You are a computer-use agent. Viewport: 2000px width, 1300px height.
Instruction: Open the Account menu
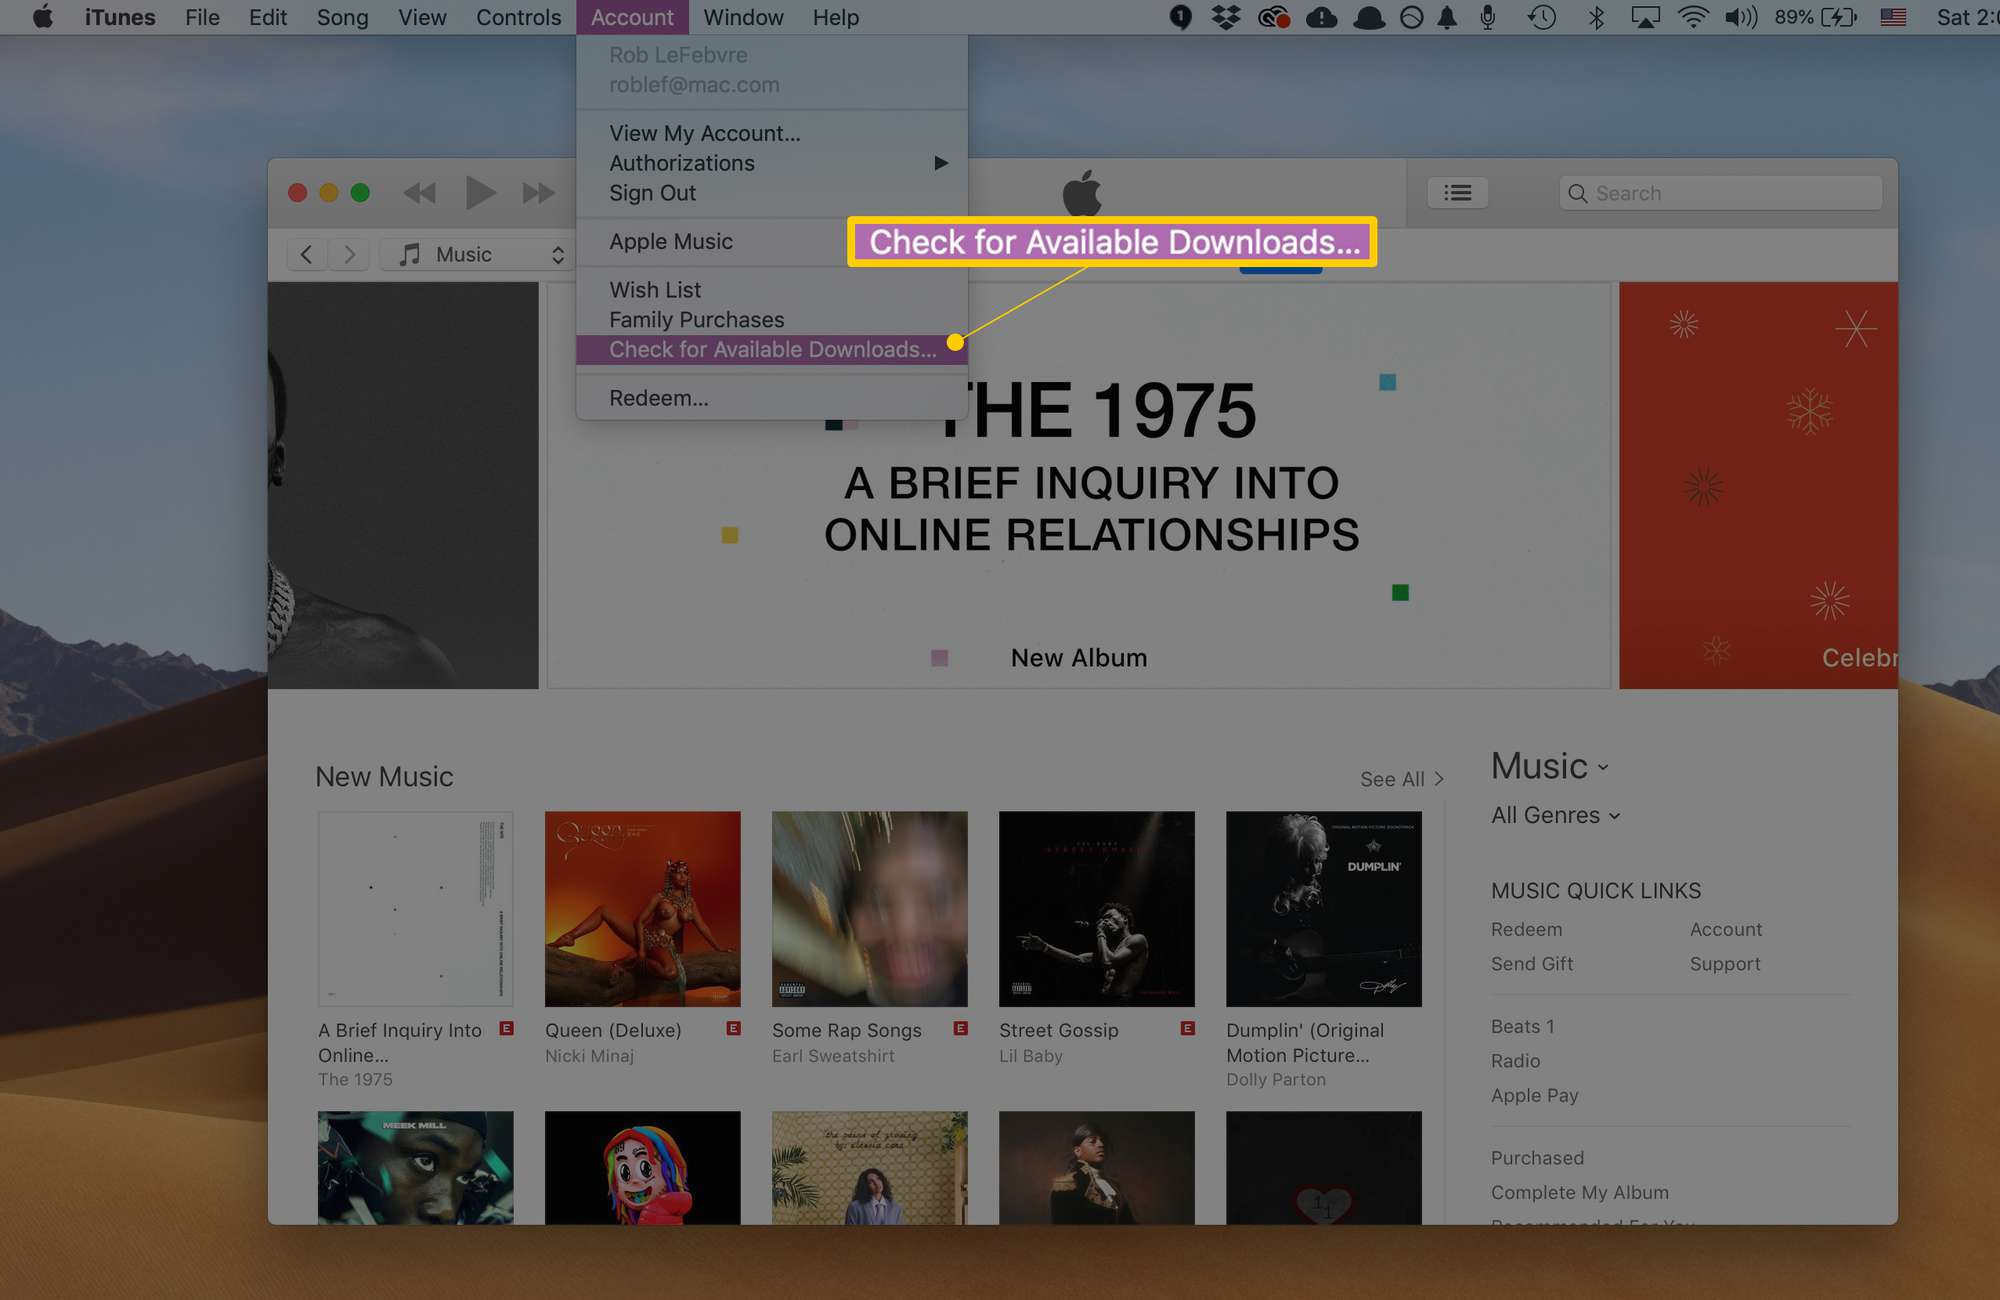632,17
